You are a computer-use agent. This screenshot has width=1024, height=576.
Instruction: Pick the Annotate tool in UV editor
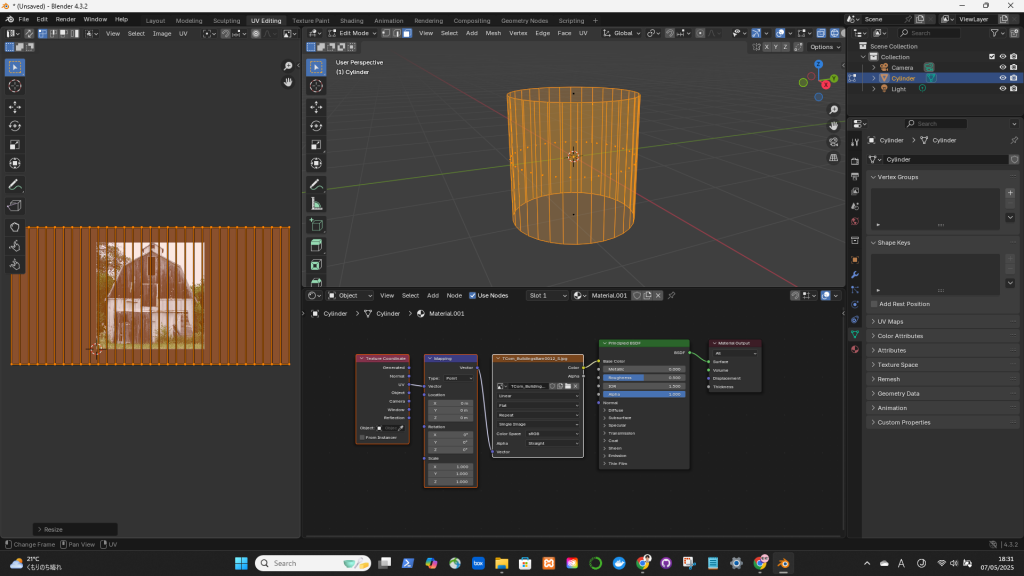(15, 185)
